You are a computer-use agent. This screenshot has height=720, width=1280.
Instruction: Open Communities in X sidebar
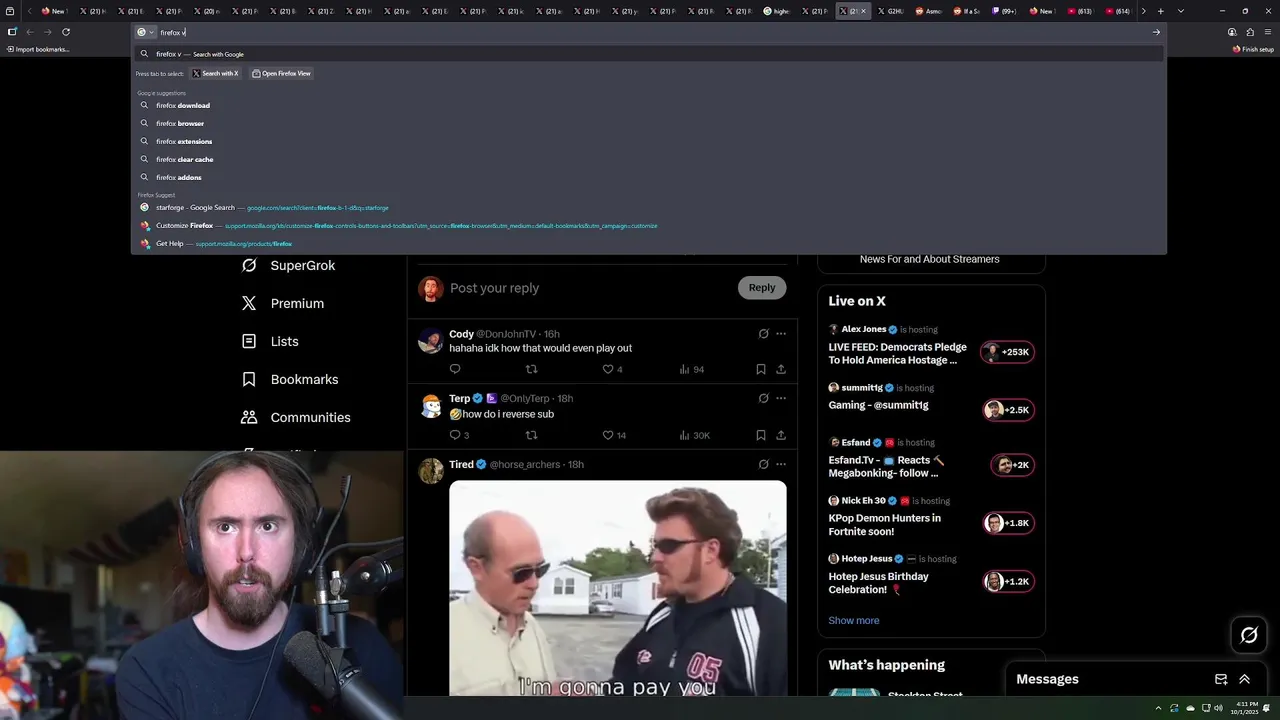(296, 417)
